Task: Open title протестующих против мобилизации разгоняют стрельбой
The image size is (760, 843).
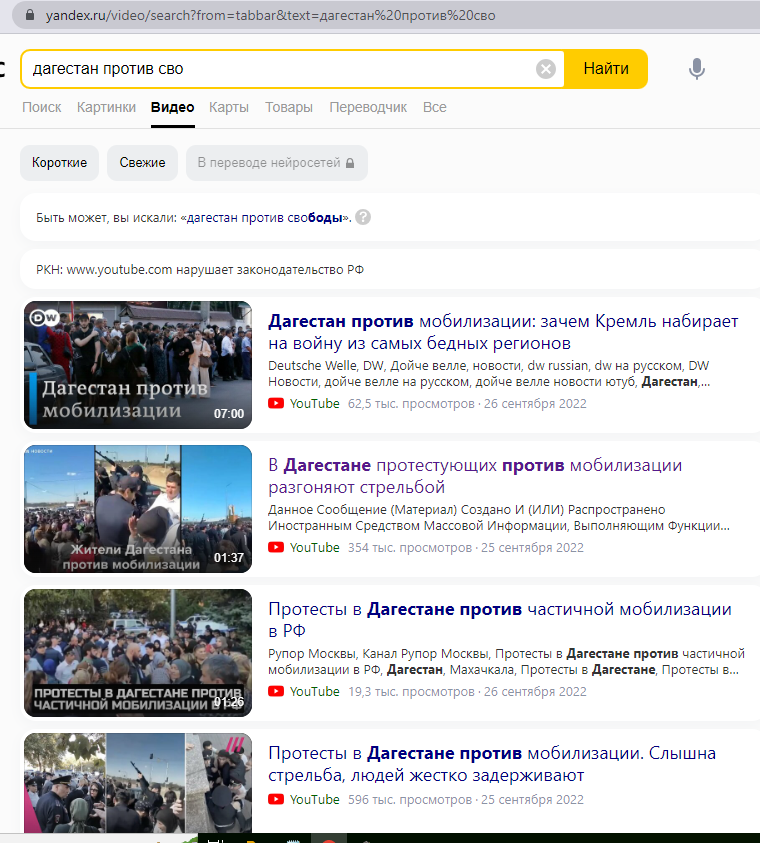Action: click(x=475, y=476)
